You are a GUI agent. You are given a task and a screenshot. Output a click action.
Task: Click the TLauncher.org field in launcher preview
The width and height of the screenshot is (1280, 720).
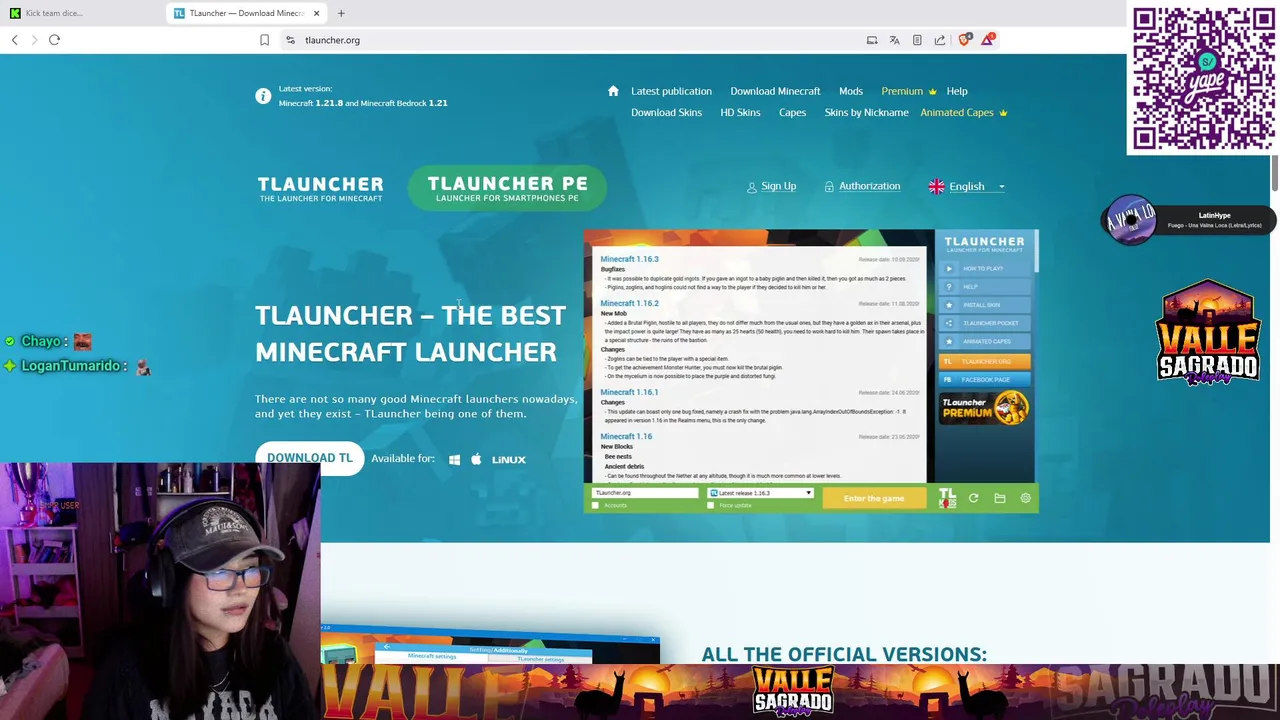[645, 493]
